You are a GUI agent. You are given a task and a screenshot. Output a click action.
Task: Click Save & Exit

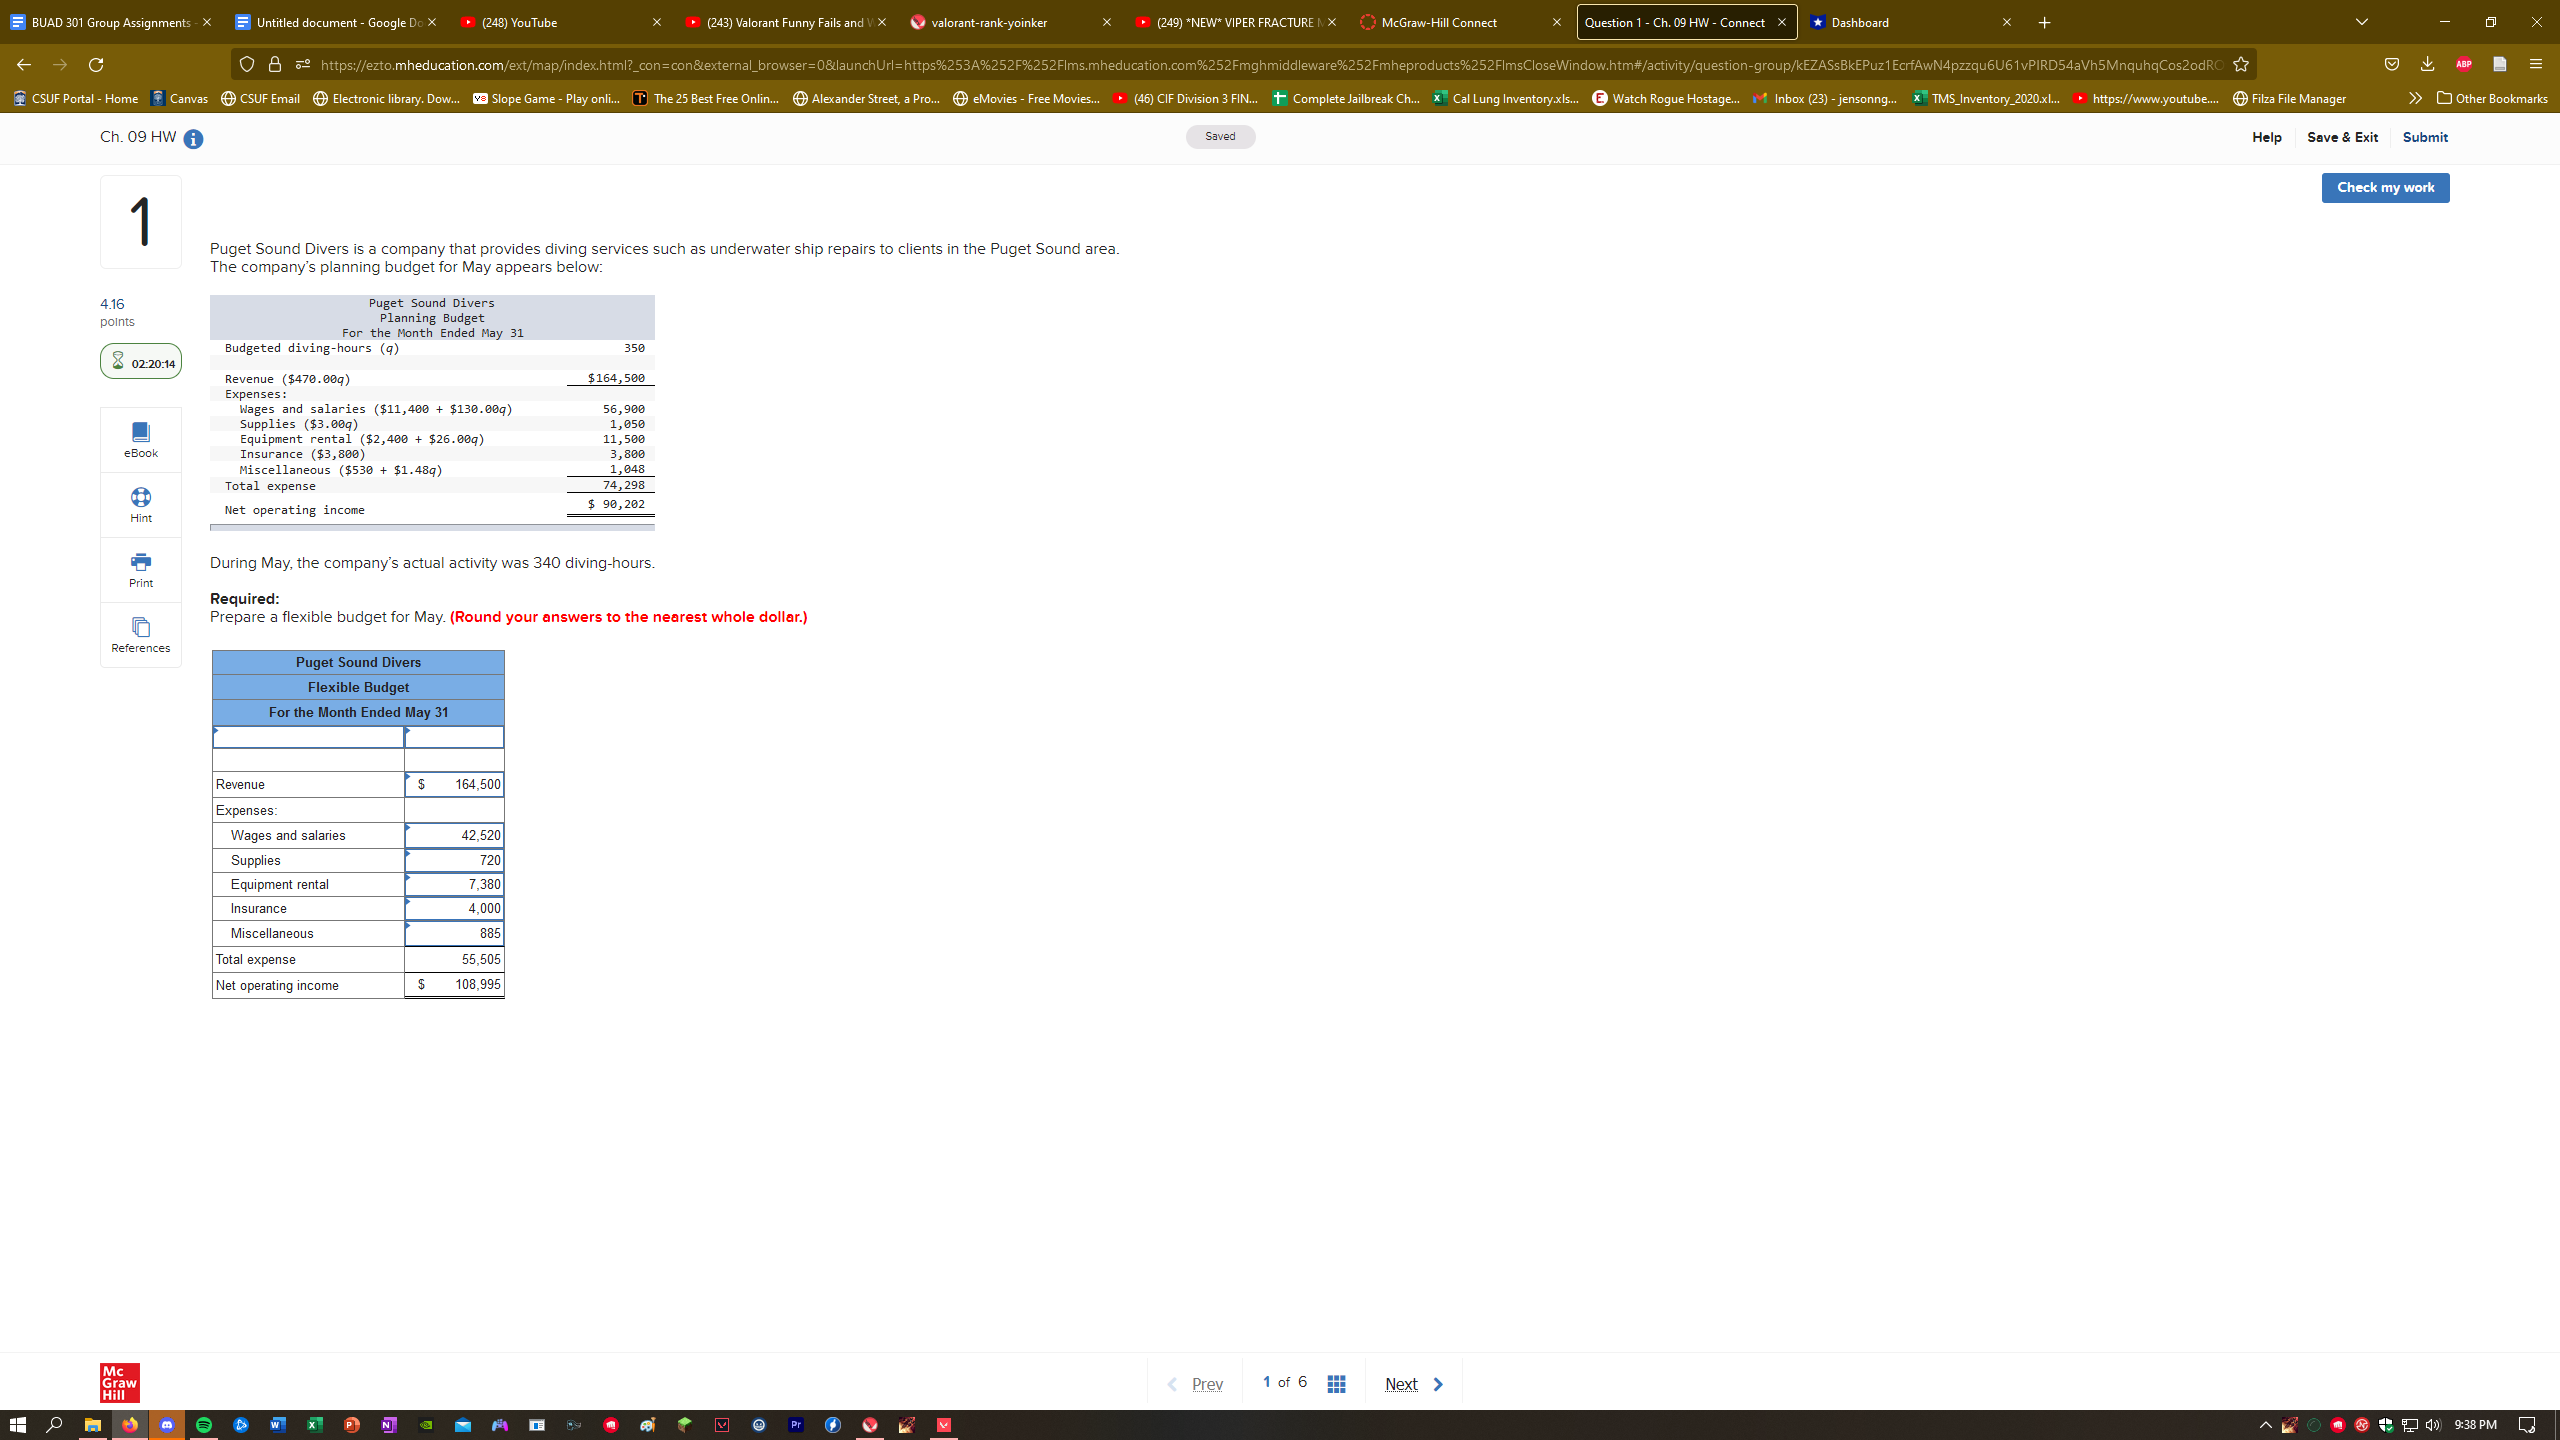tap(2342, 137)
